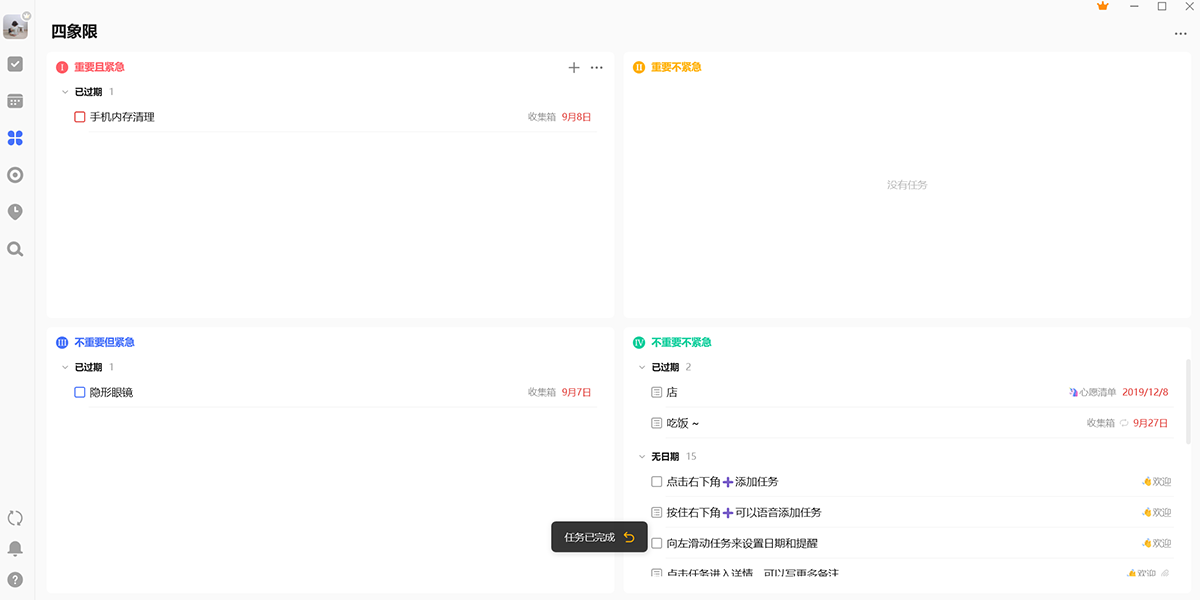Undo the completed task in toast
The image size is (1200, 600).
pyautogui.click(x=629, y=537)
